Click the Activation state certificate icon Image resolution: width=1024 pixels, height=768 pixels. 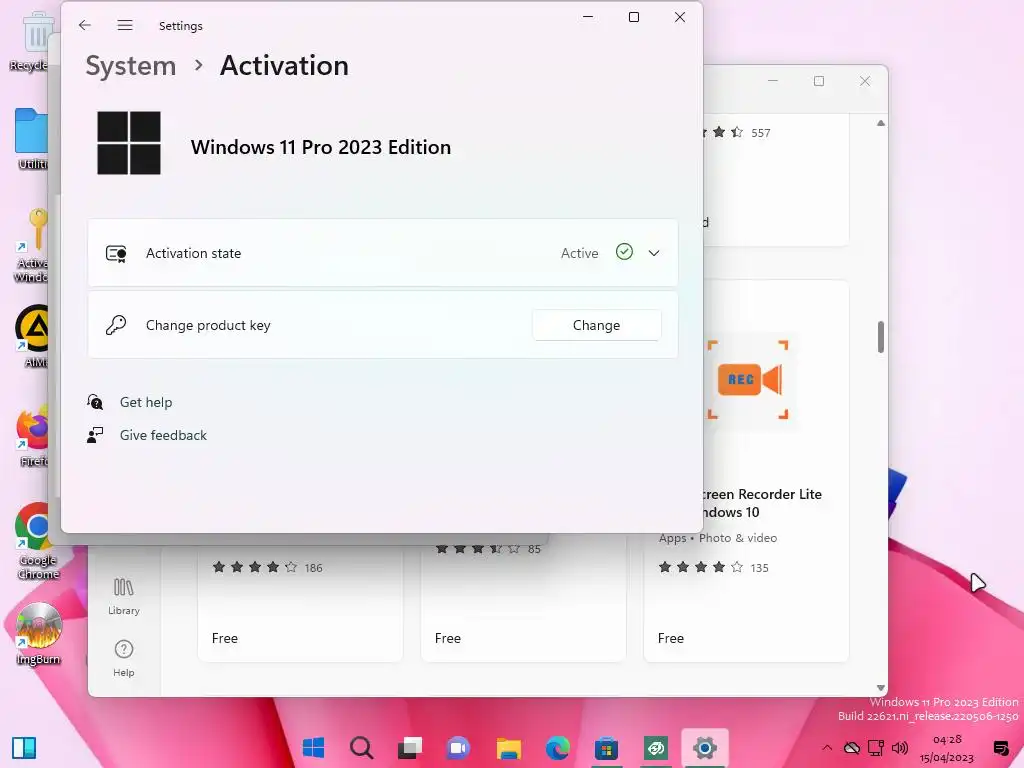116,253
